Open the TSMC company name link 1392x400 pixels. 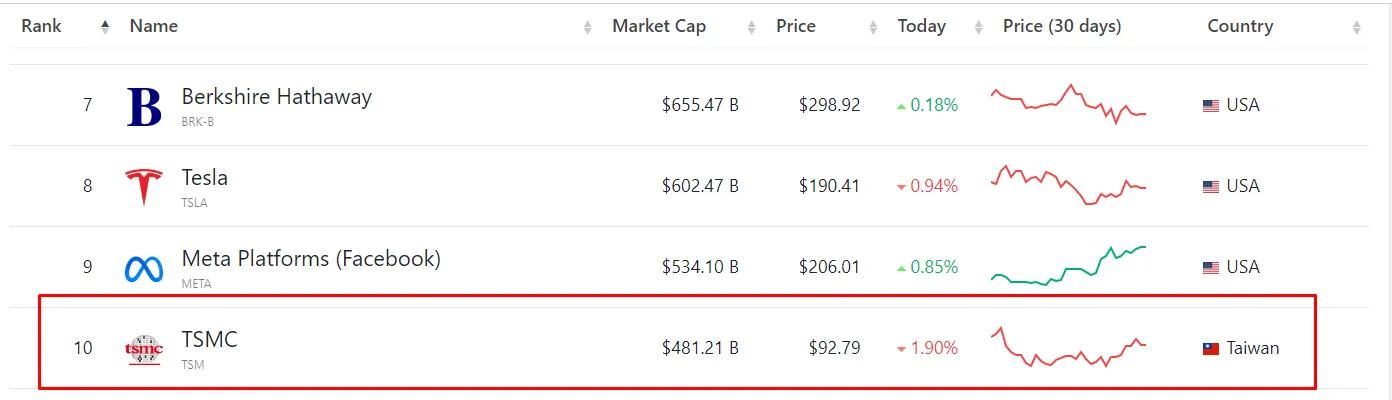click(209, 340)
